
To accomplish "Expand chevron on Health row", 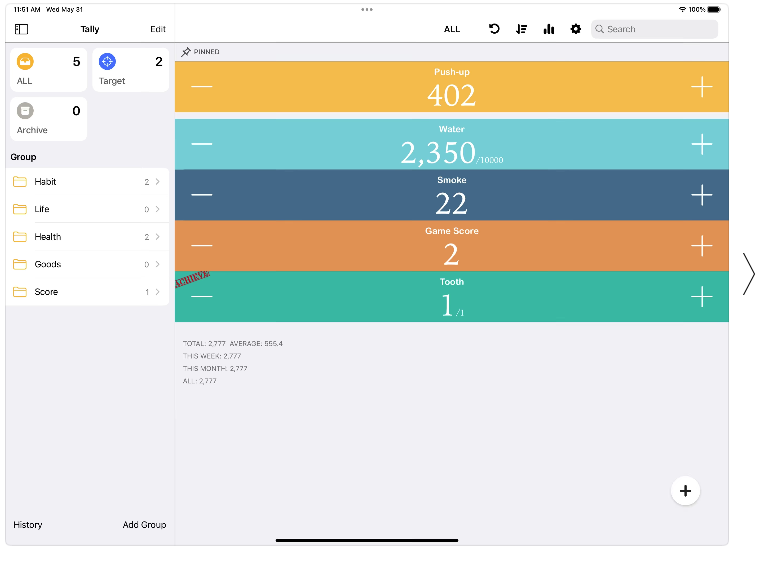I will [x=158, y=237].
